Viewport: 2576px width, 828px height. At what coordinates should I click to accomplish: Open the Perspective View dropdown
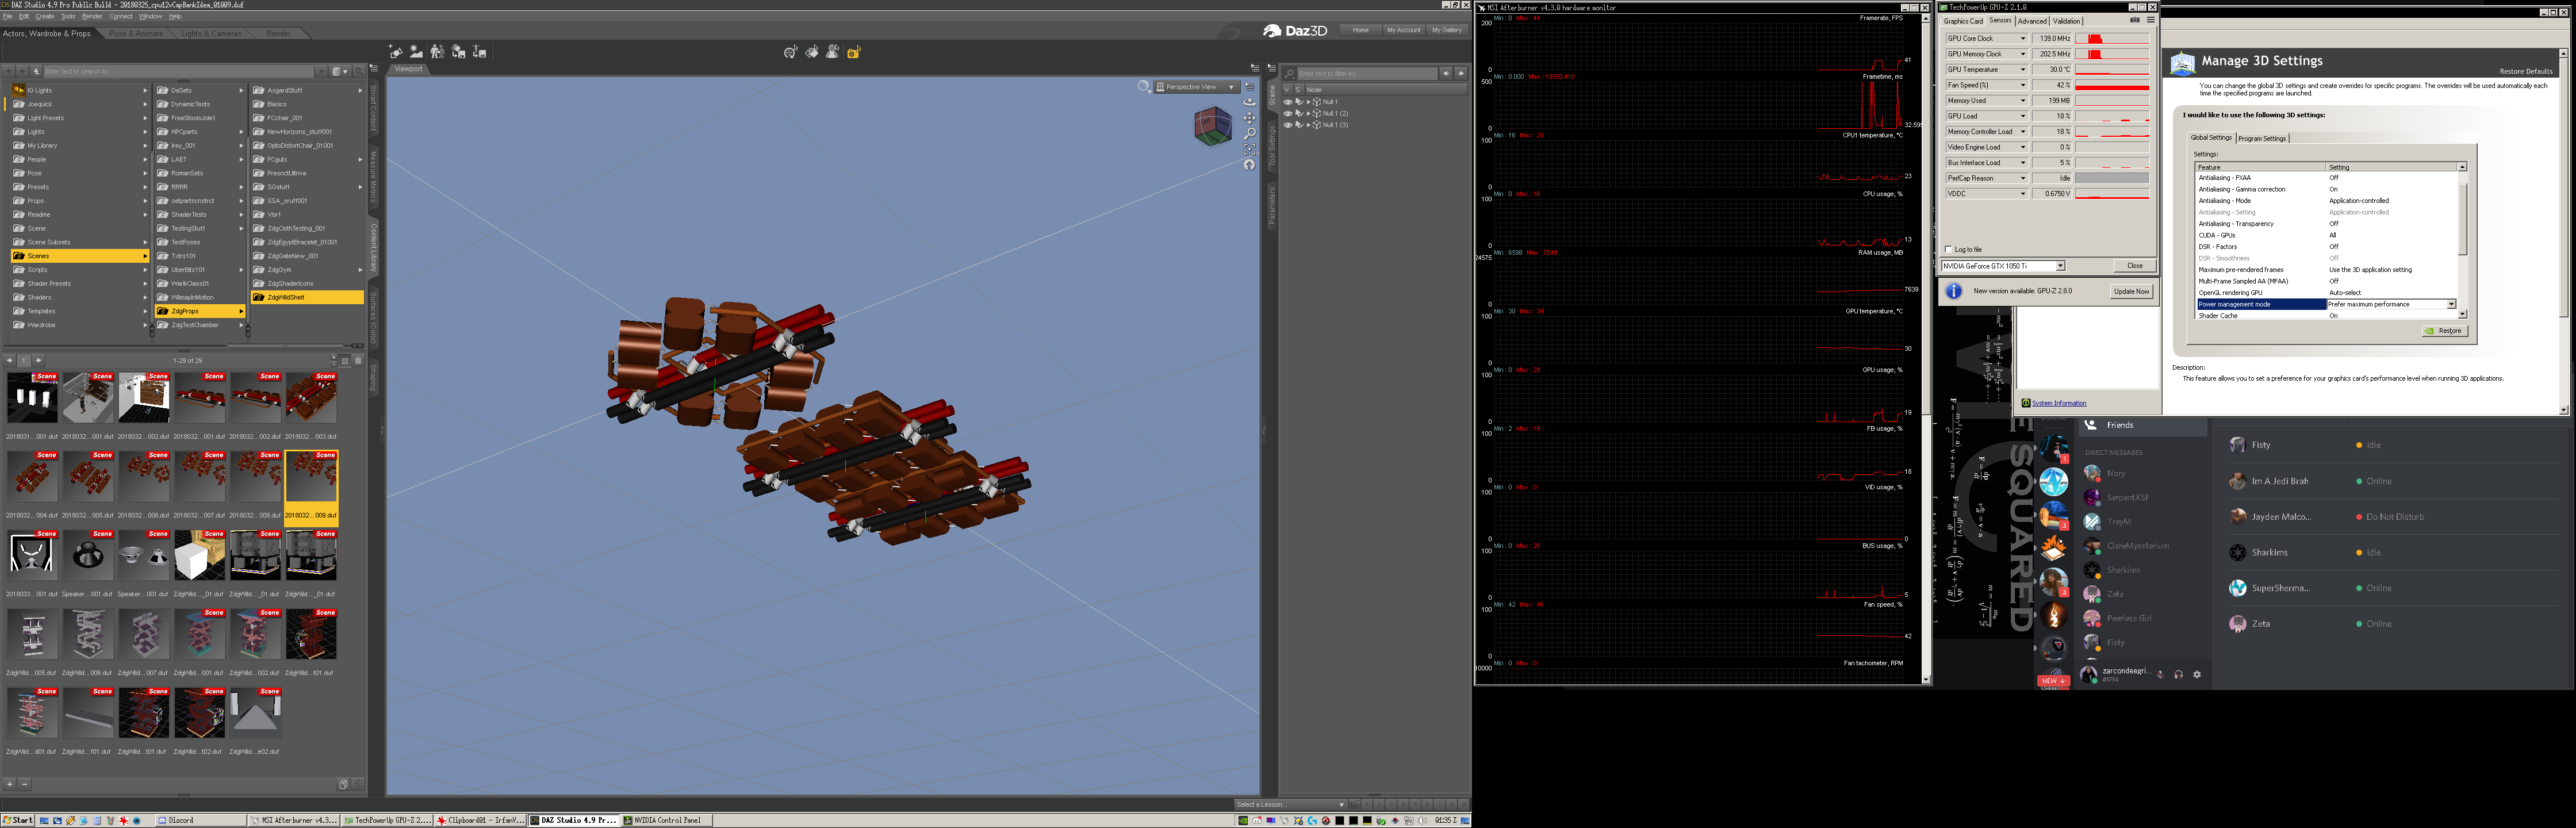pyautogui.click(x=1196, y=87)
